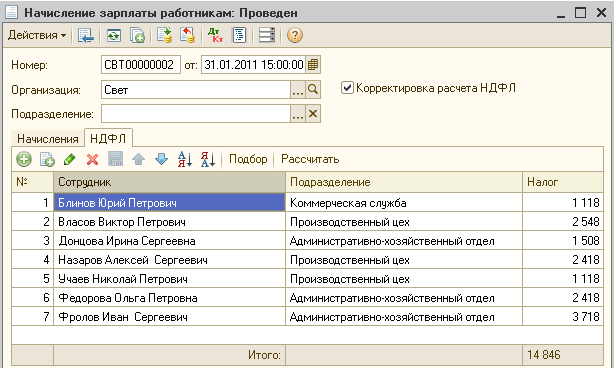Click the refresh document toolbar icon
The image size is (614, 368).
114,35
